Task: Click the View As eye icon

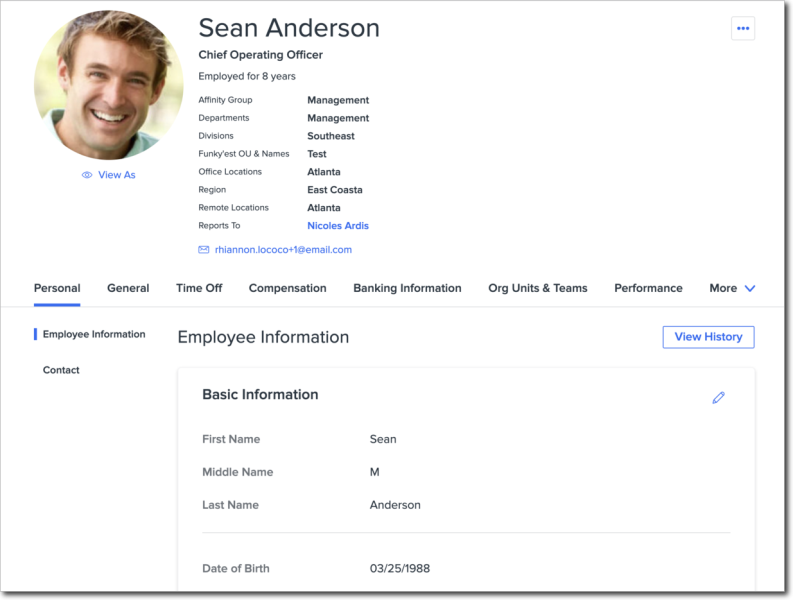Action: pos(87,175)
